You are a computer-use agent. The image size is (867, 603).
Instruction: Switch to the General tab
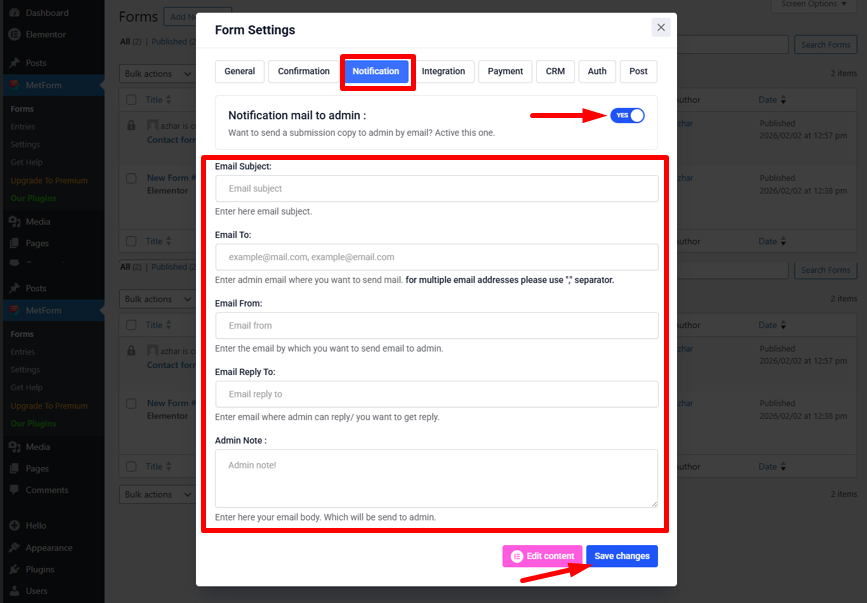click(x=239, y=71)
